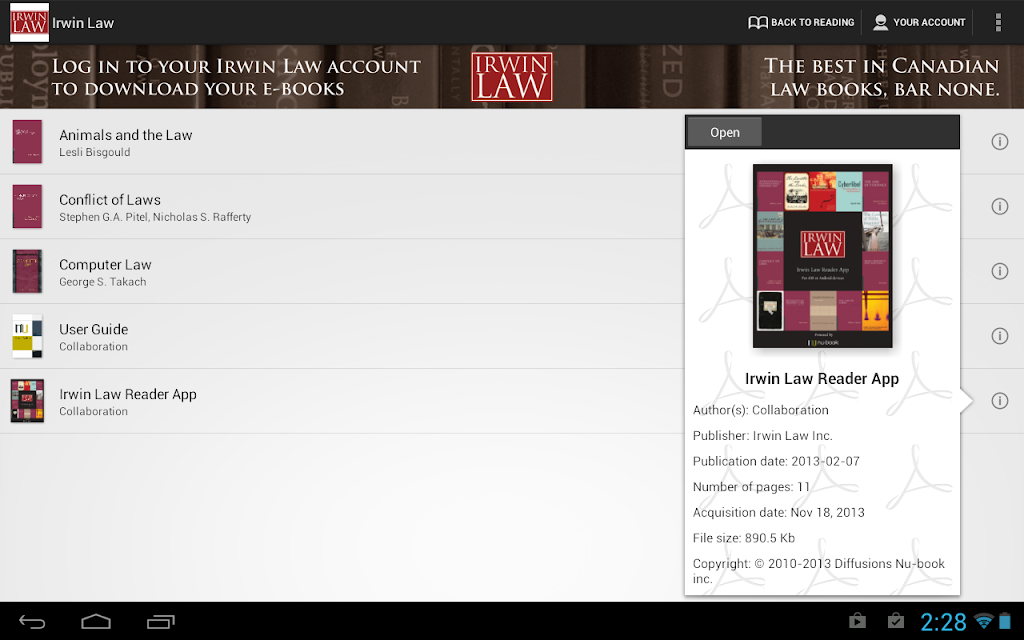Click Author(s): Collaboration in popup
Image resolution: width=1024 pixels, height=640 pixels.
pyautogui.click(x=760, y=410)
